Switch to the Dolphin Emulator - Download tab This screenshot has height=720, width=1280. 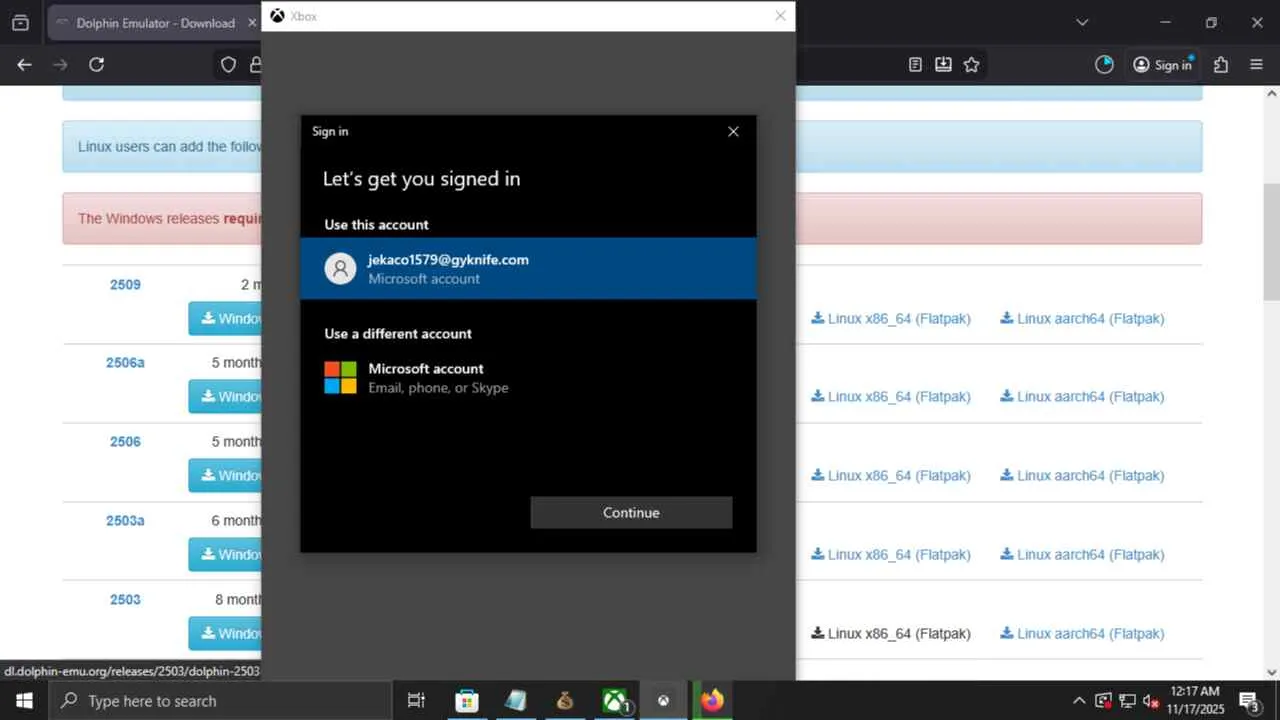153,22
